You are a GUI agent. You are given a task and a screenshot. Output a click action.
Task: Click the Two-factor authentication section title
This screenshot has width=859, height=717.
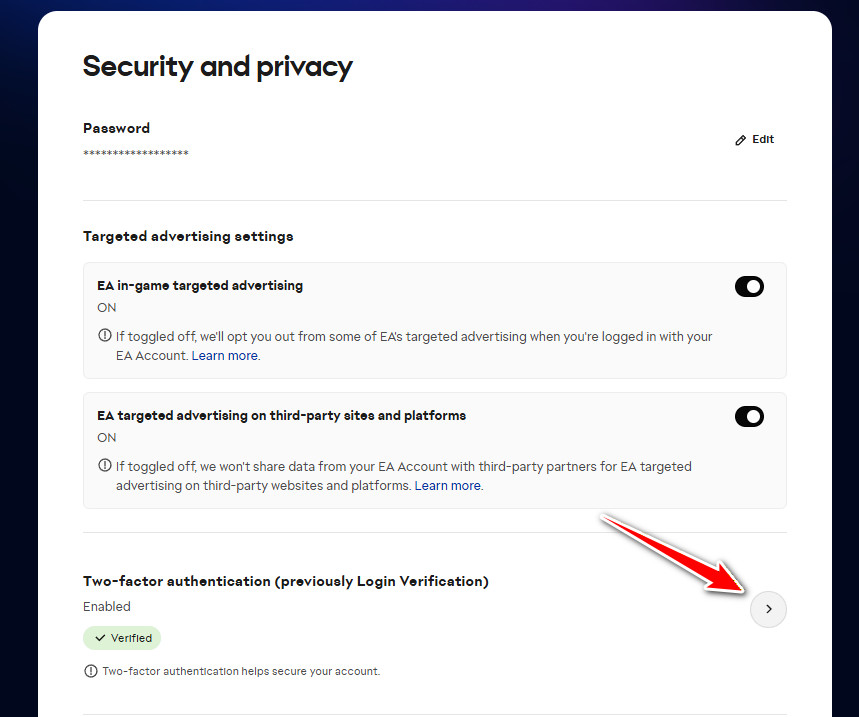pos(285,581)
